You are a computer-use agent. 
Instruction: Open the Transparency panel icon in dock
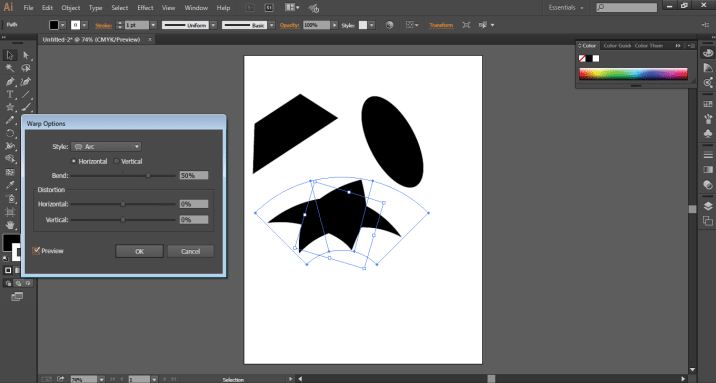coord(708,184)
